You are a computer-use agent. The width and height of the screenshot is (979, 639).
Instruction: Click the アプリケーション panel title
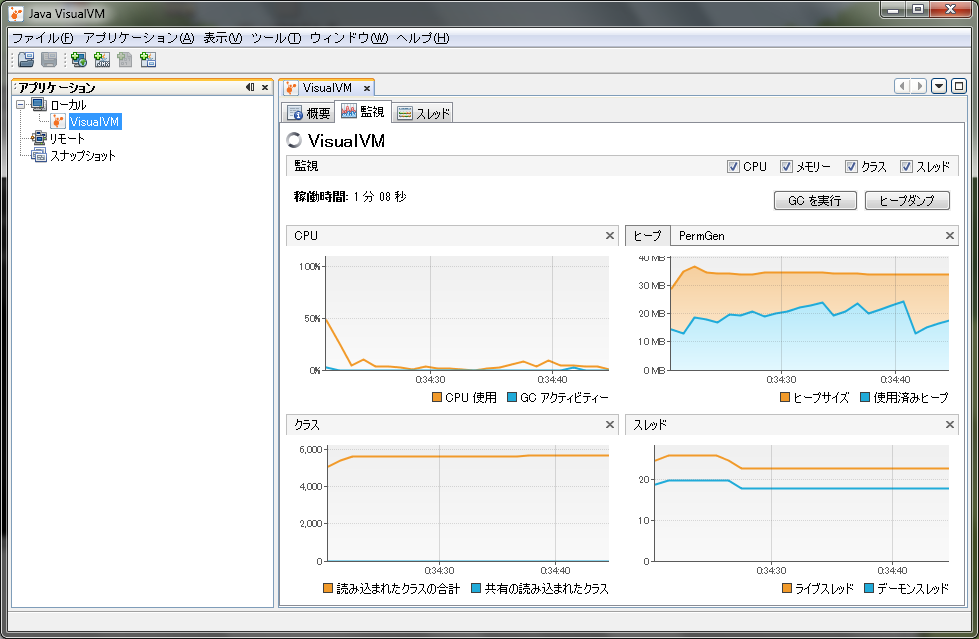pos(57,87)
